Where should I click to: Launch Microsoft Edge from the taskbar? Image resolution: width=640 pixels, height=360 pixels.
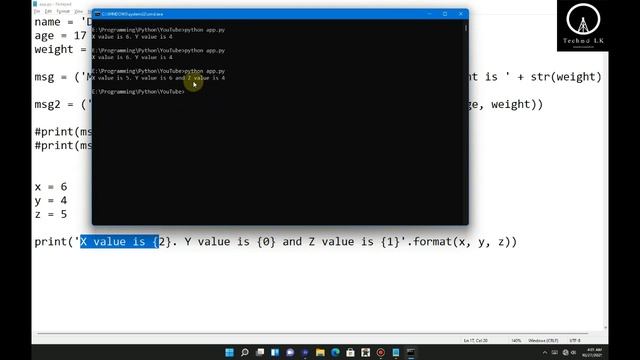(x=335, y=352)
